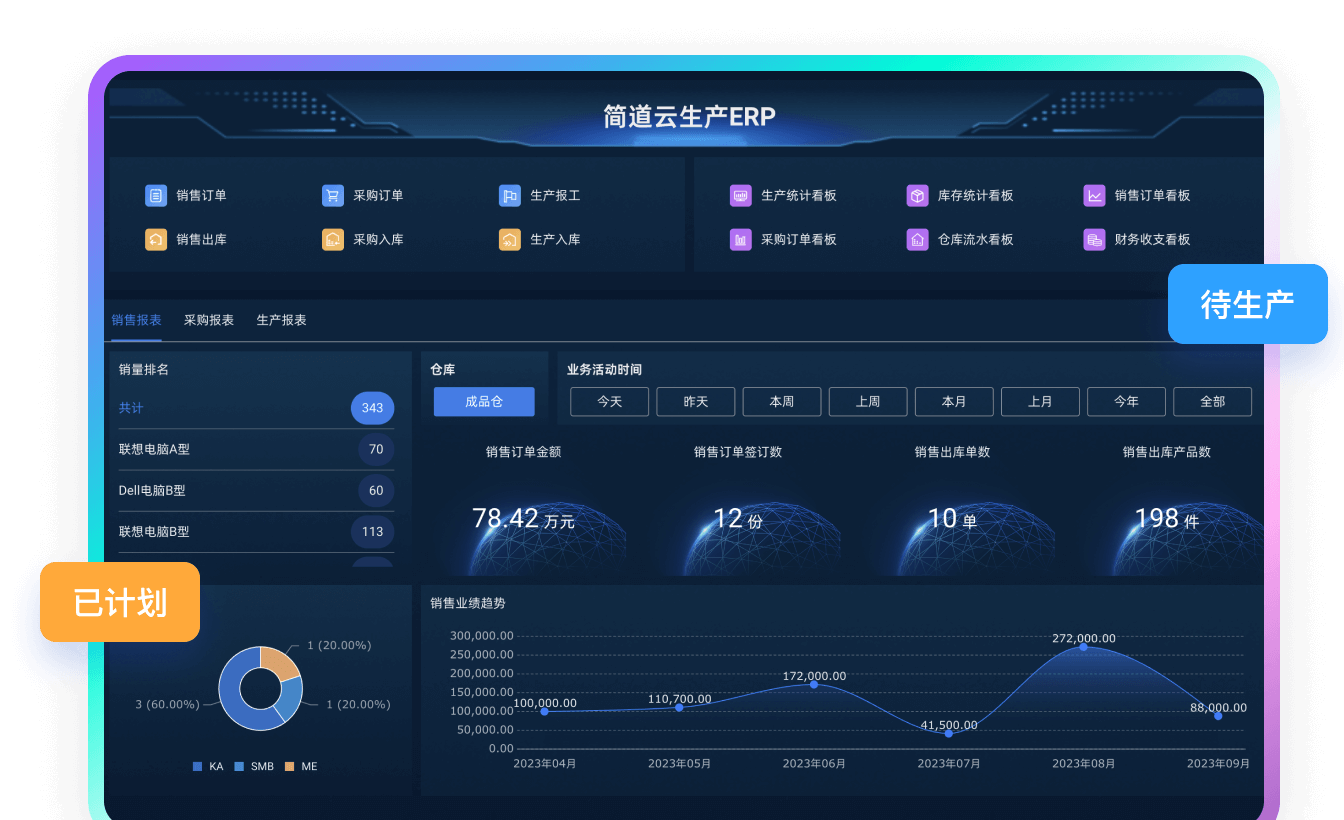Open the 生产统计看板 purple icon
This screenshot has height=820, width=1344.
(x=741, y=196)
